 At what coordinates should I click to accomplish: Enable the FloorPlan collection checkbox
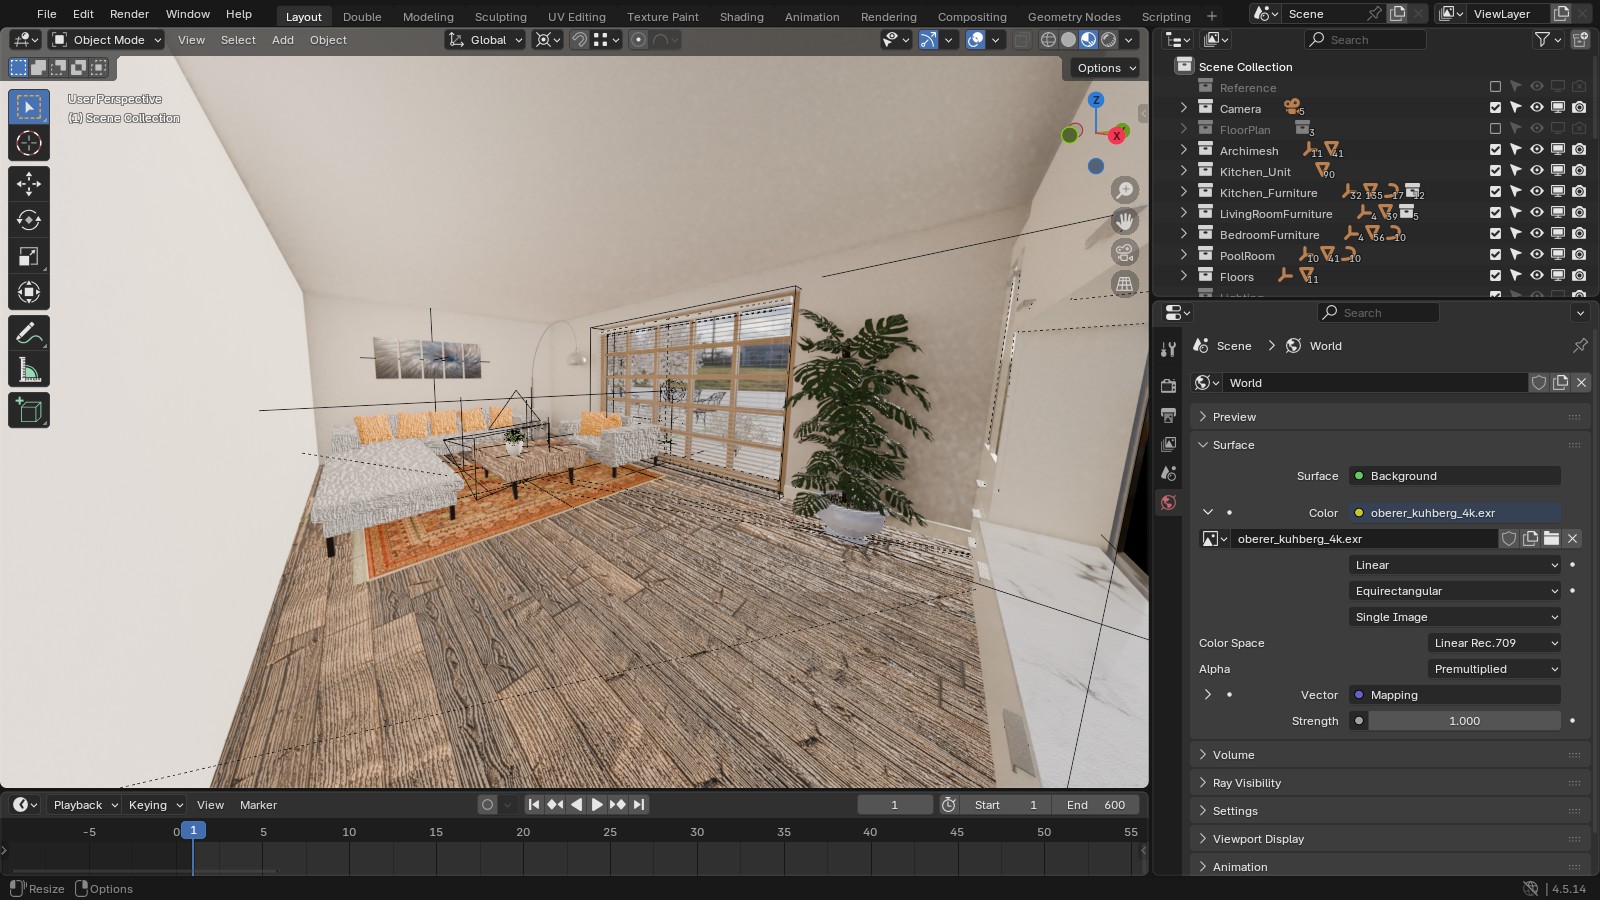pos(1495,129)
